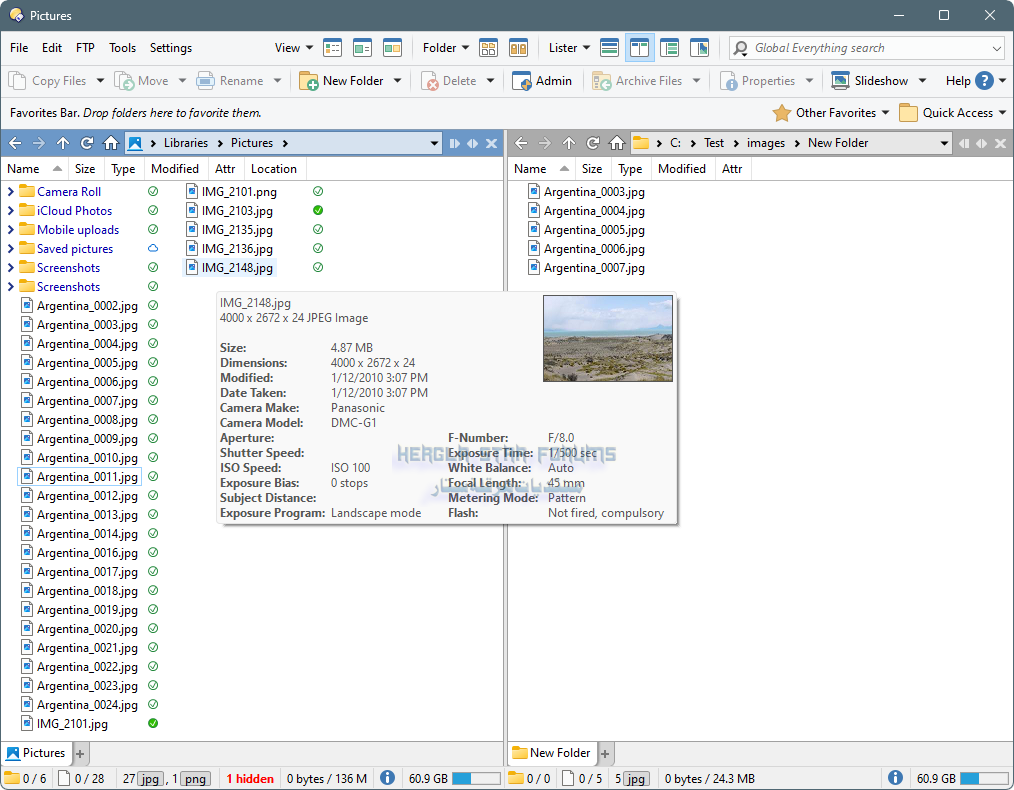Click the left drive space usage bar
This screenshot has height=790, width=1014.
point(476,778)
